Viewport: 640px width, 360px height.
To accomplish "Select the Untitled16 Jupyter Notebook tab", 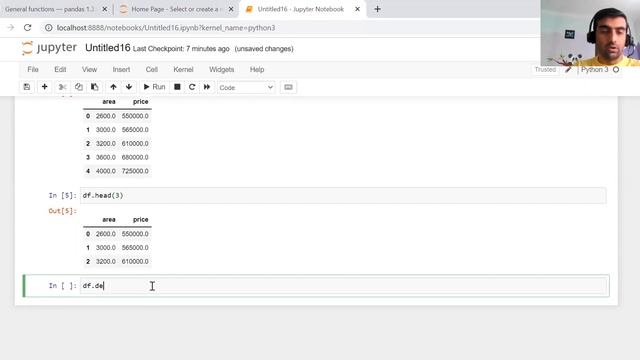I will (300, 9).
